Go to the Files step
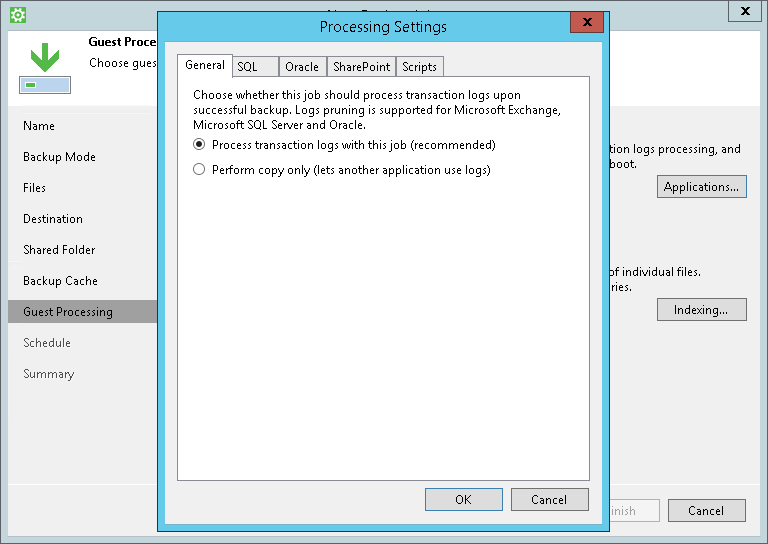The height and width of the screenshot is (544, 768). point(34,188)
